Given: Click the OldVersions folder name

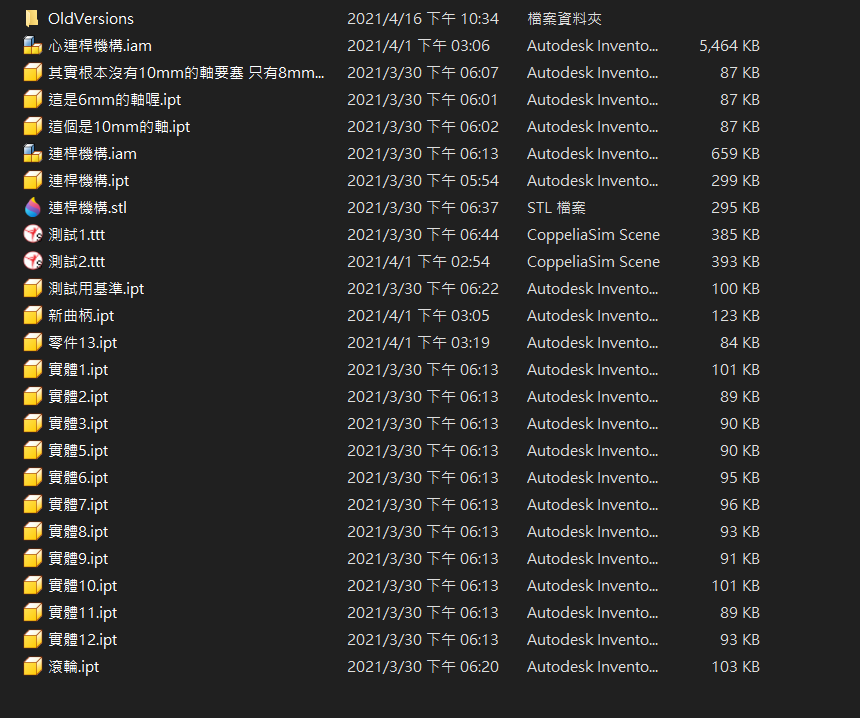Looking at the screenshot, I should tap(90, 19).
